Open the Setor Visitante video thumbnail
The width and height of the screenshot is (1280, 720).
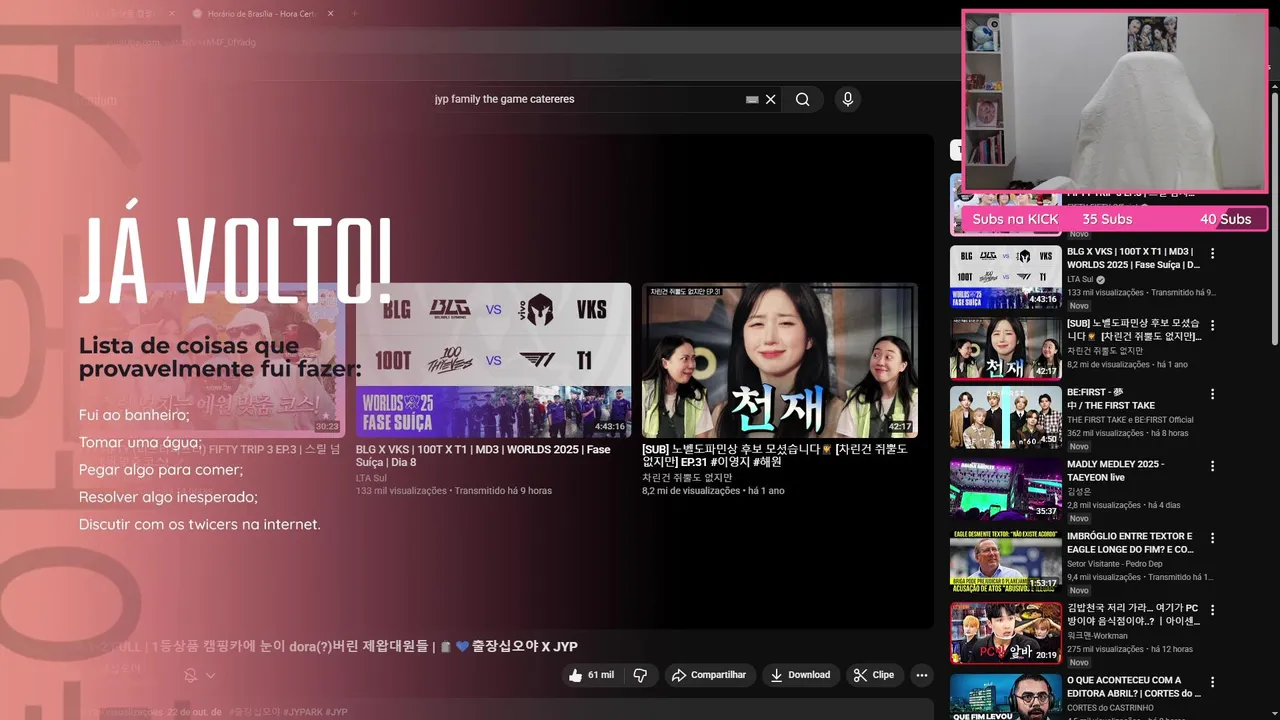(1006, 561)
